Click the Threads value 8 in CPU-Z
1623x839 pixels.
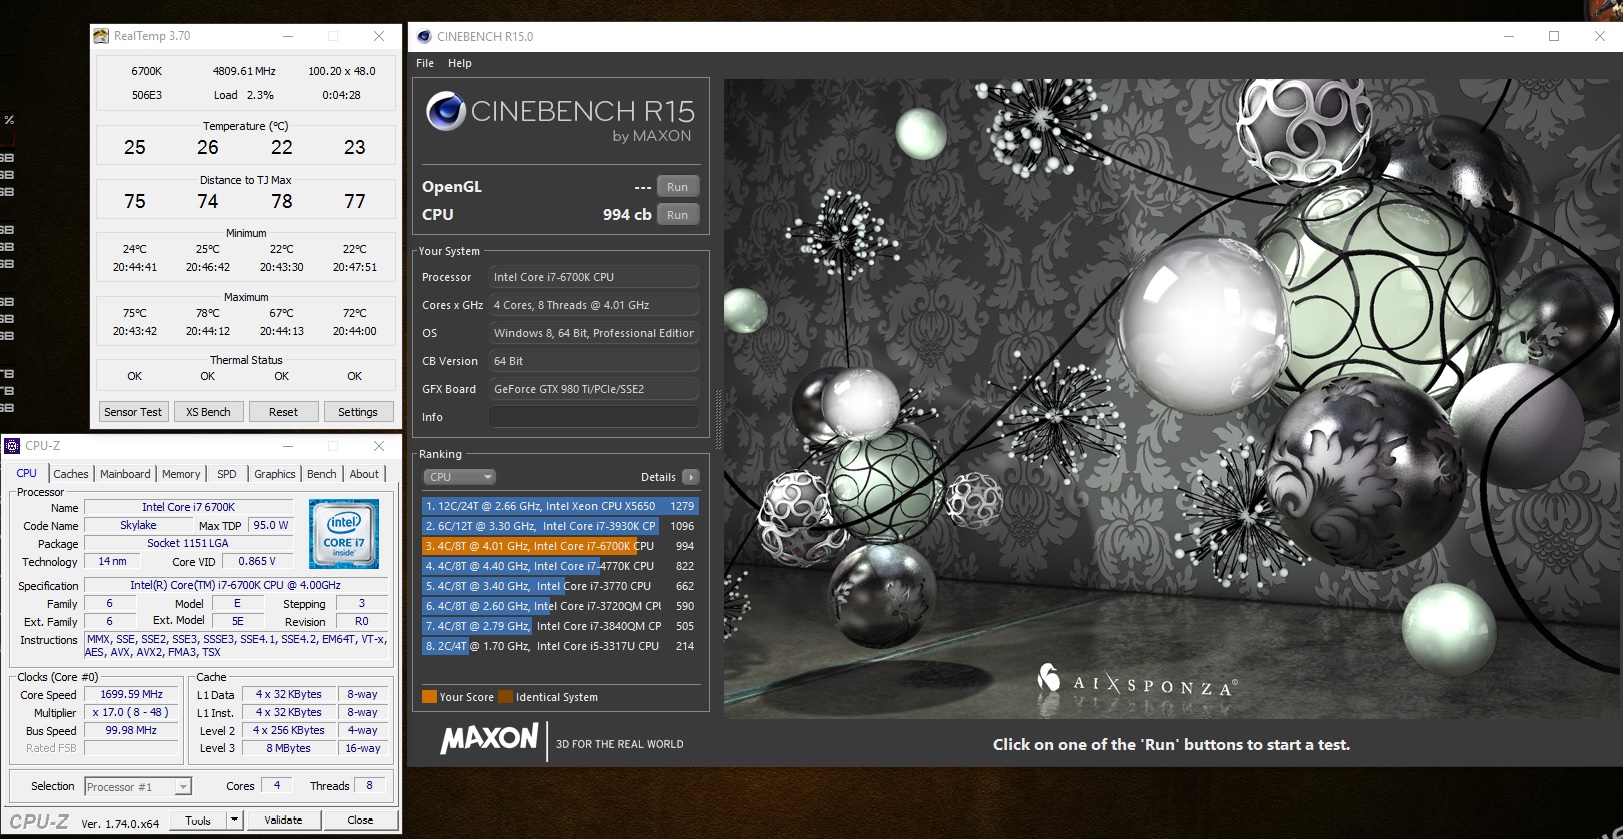coord(369,785)
